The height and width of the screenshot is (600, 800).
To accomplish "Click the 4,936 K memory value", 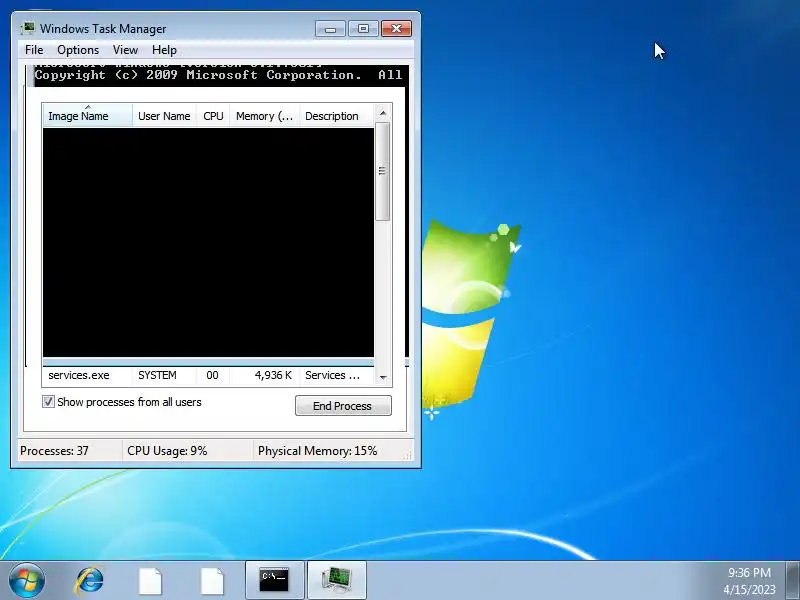I will click(273, 376).
